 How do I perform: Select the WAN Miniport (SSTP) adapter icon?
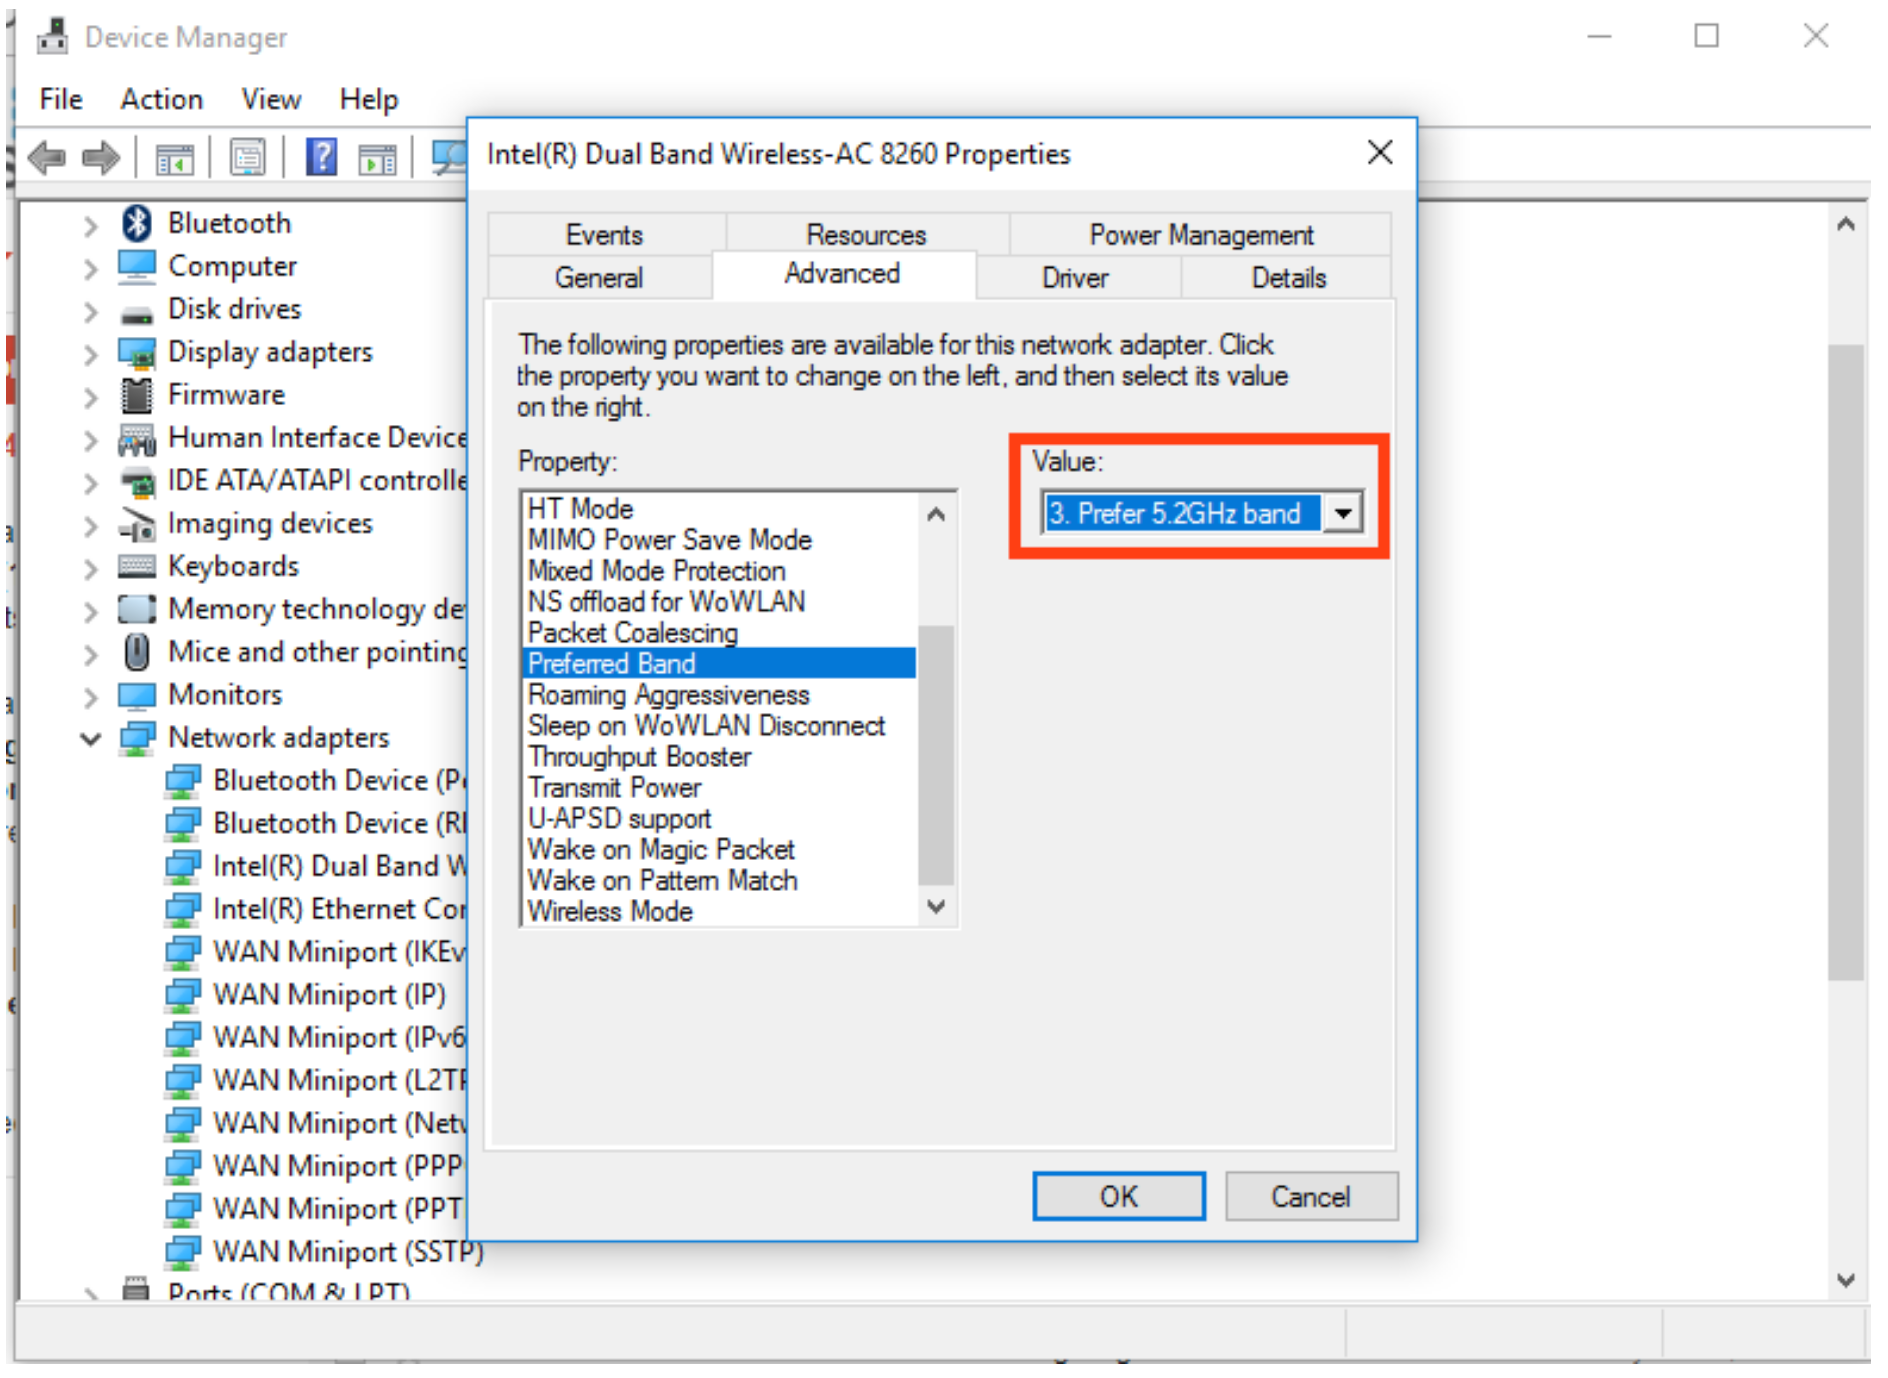point(182,1252)
